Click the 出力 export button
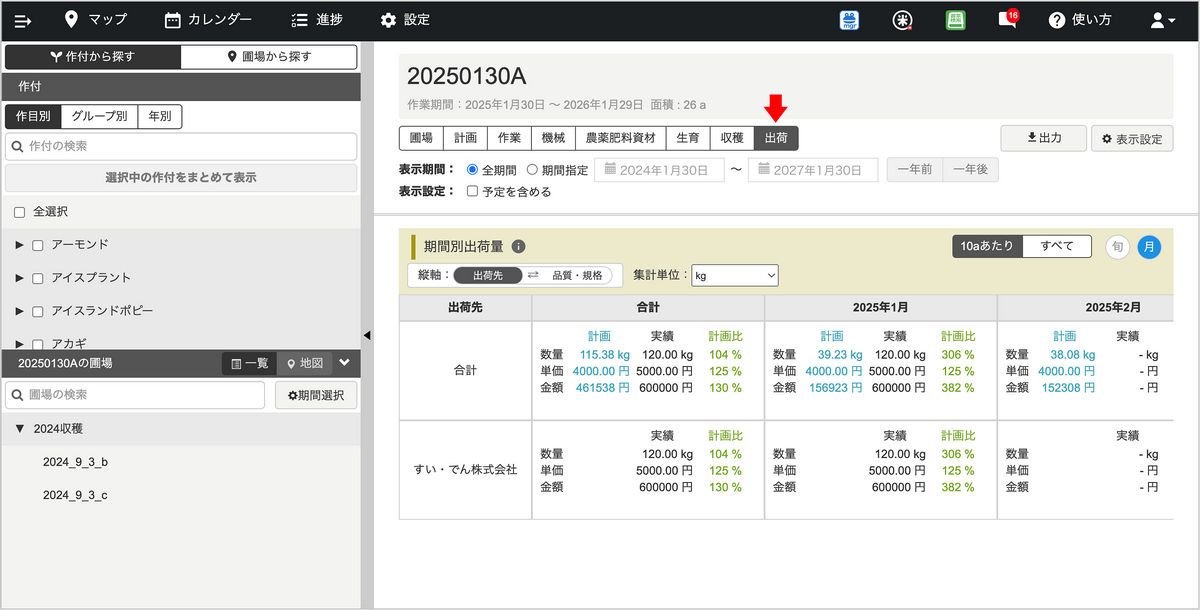Screen dimensions: 1200x610 coord(1044,138)
